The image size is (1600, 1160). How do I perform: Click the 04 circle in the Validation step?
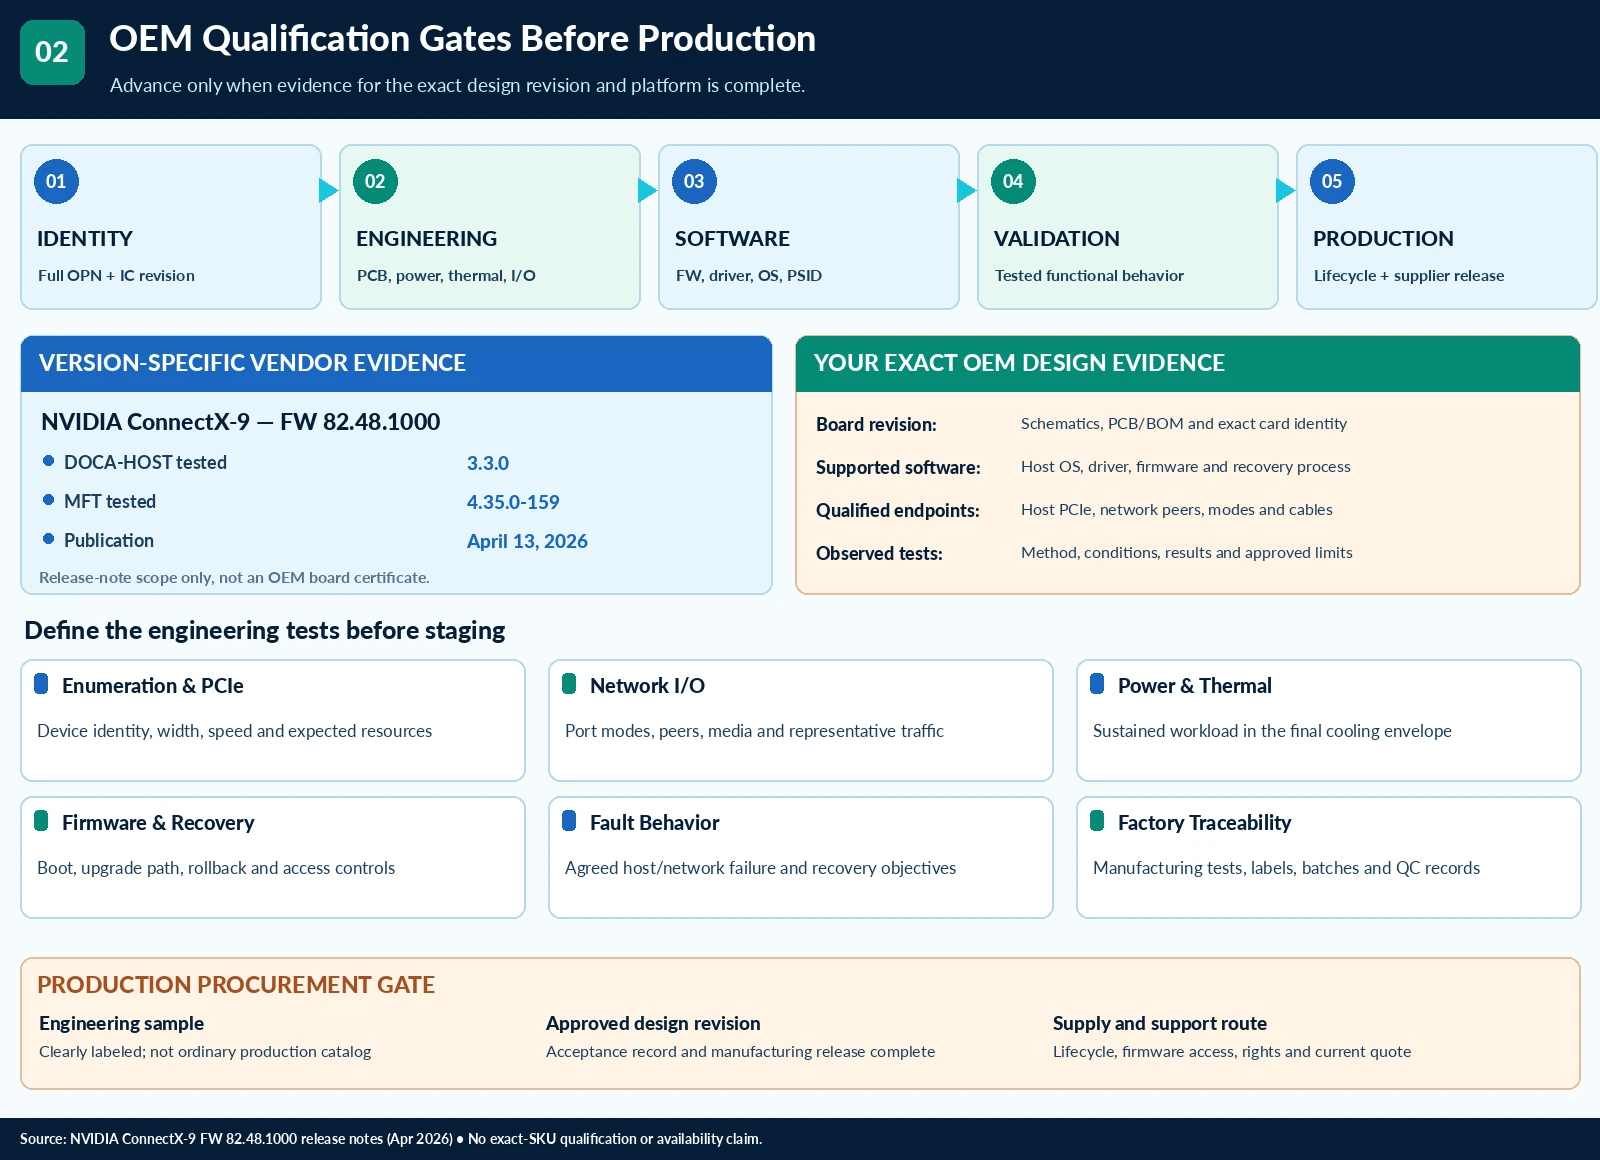(x=1013, y=181)
